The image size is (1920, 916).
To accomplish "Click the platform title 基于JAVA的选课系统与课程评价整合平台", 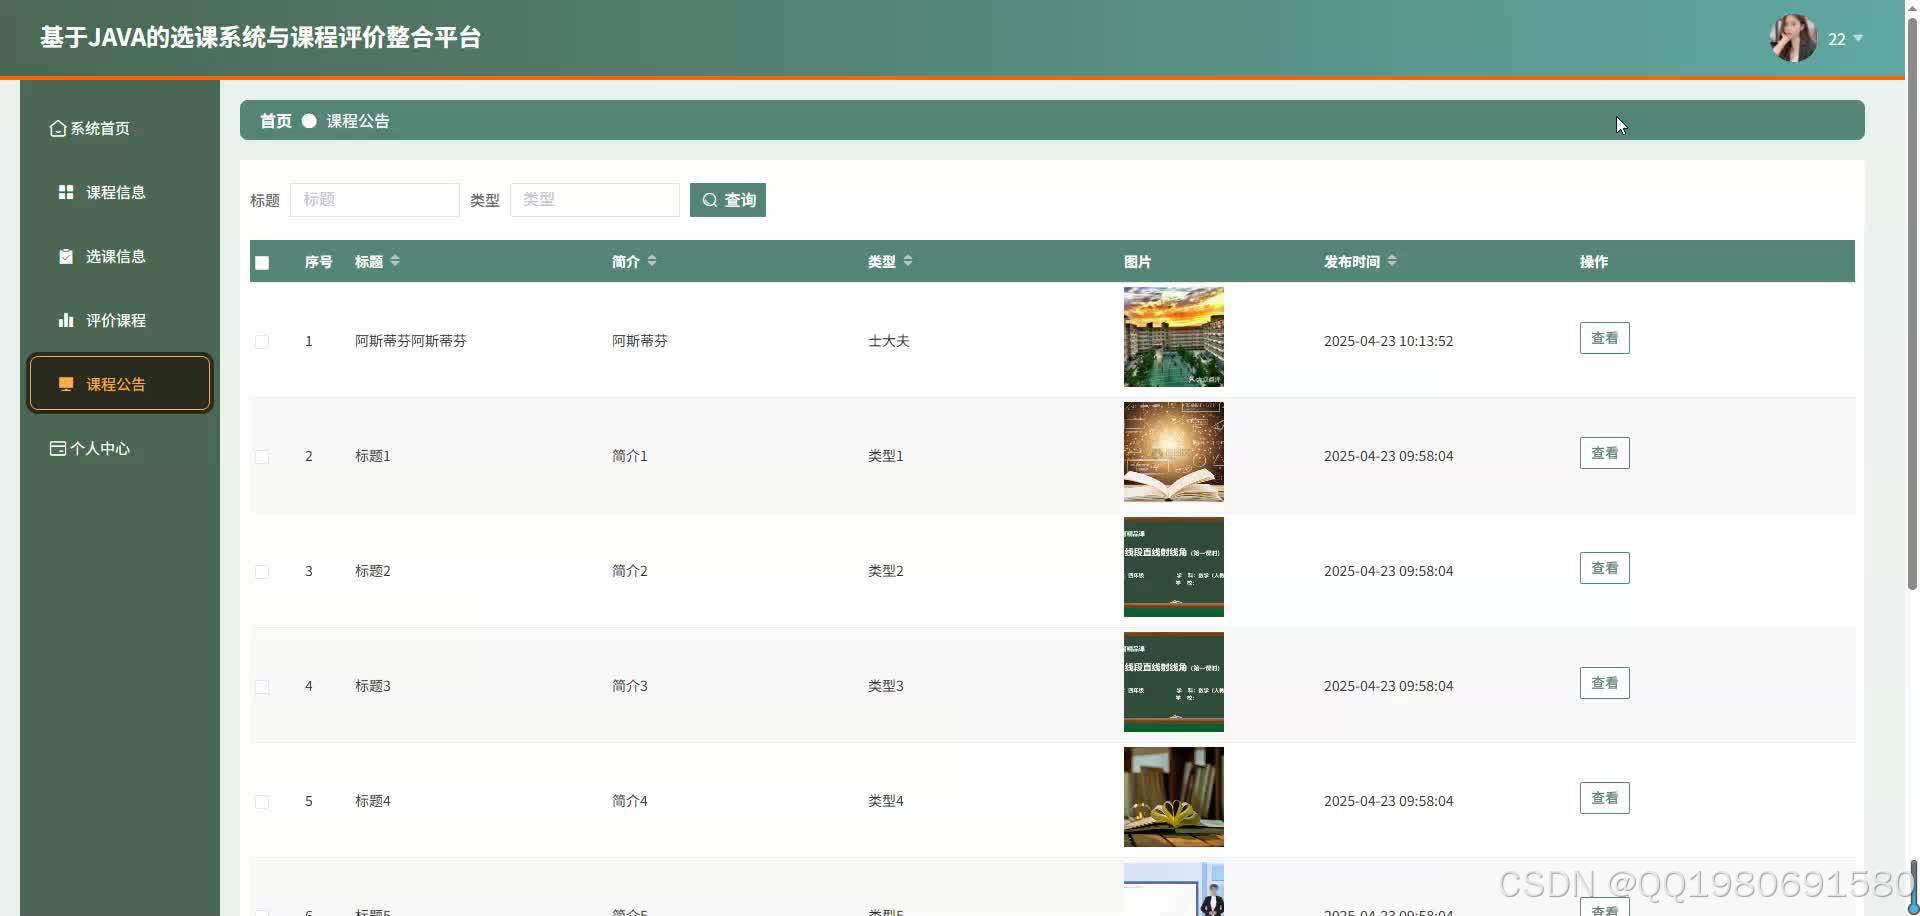I will coord(261,38).
